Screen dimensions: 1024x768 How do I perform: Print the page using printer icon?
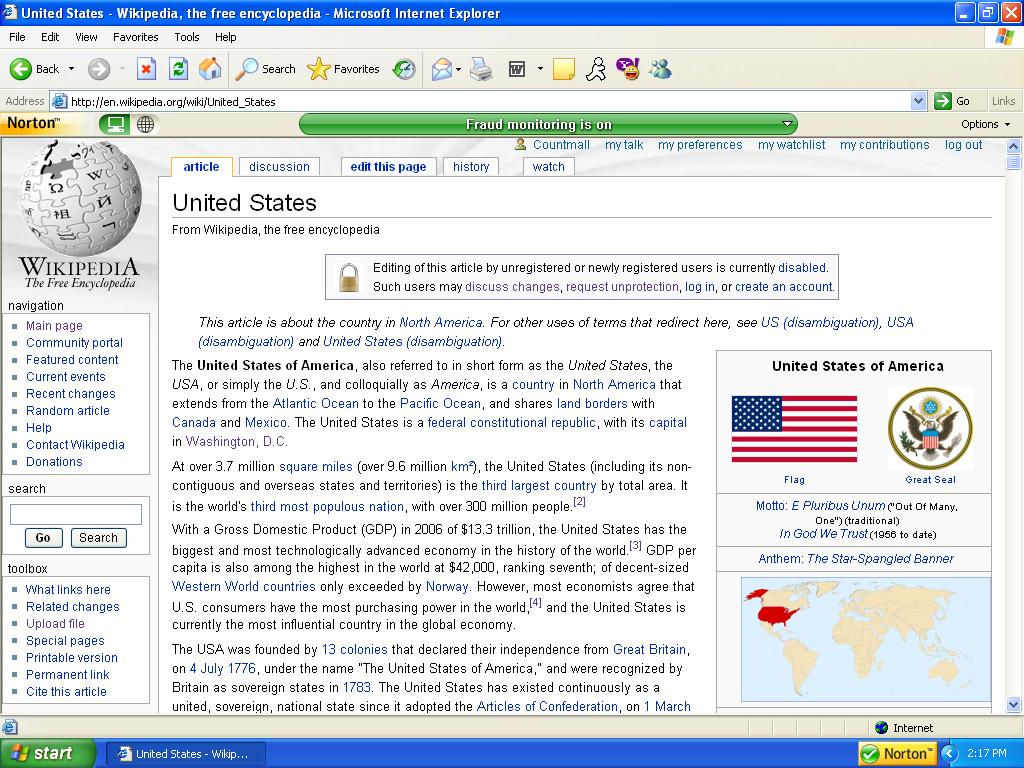click(481, 69)
